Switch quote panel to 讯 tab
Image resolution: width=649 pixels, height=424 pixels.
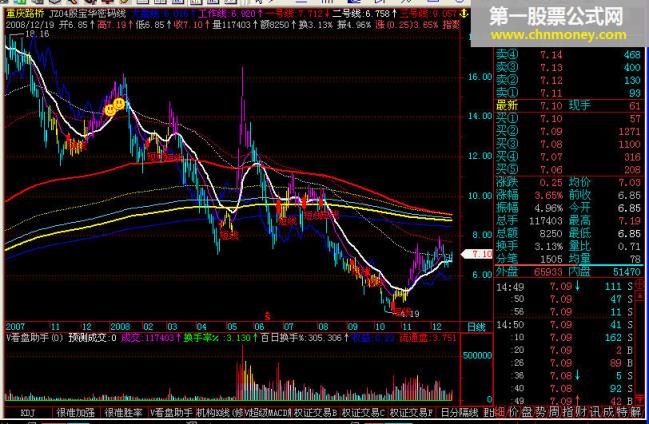click(x=595, y=412)
